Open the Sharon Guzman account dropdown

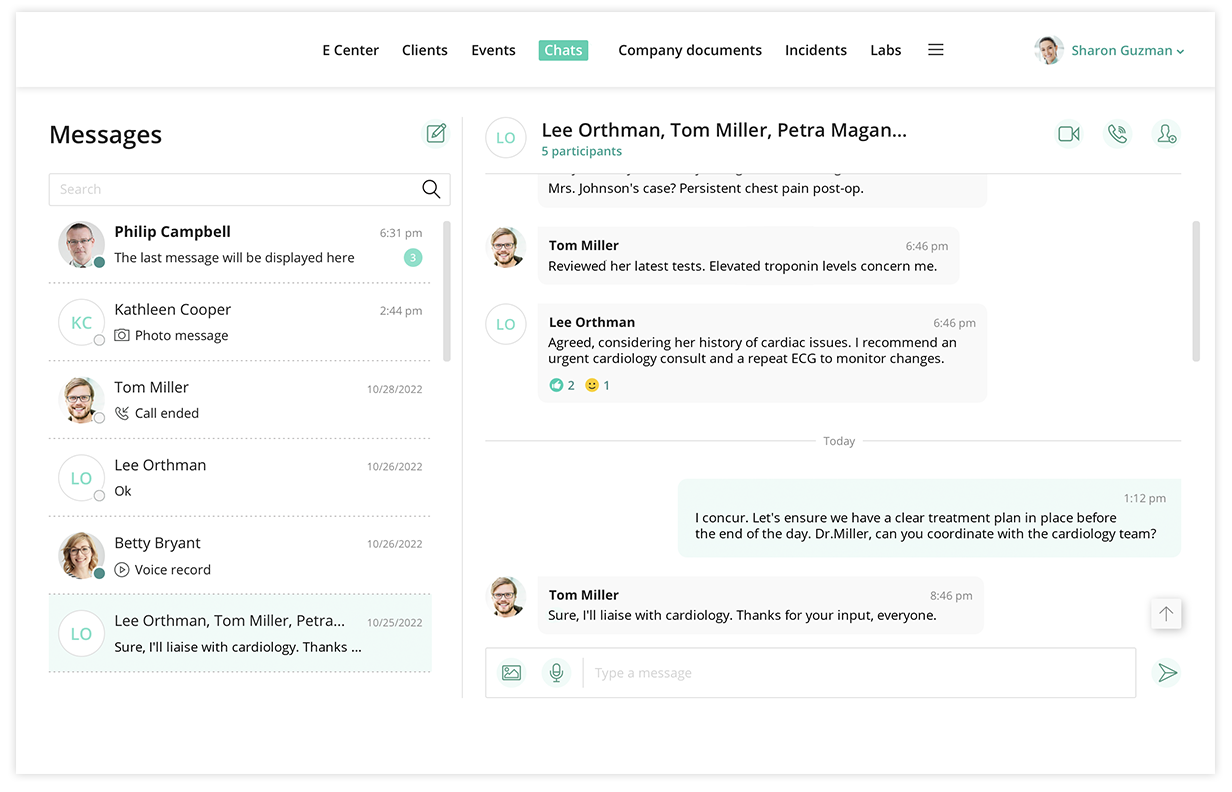(x=1127, y=50)
